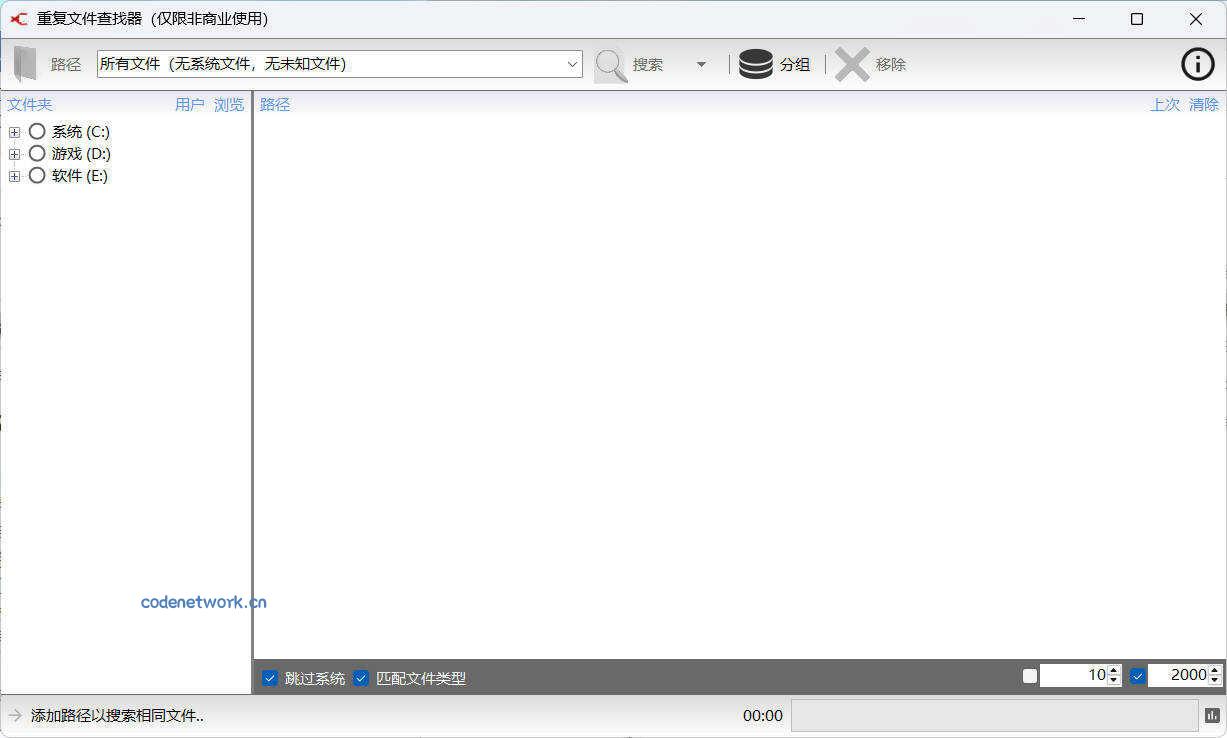Click the 清除 link to clear paths
This screenshot has width=1227, height=738.
click(1204, 104)
